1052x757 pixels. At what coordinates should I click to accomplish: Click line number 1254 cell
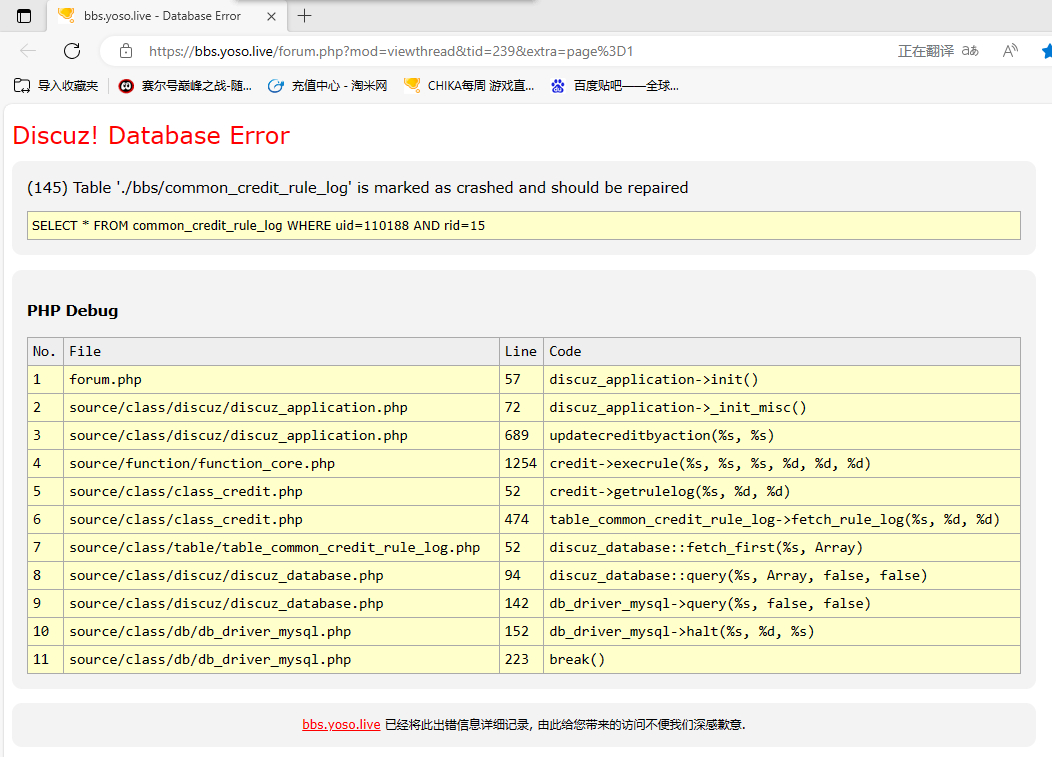tap(521, 464)
